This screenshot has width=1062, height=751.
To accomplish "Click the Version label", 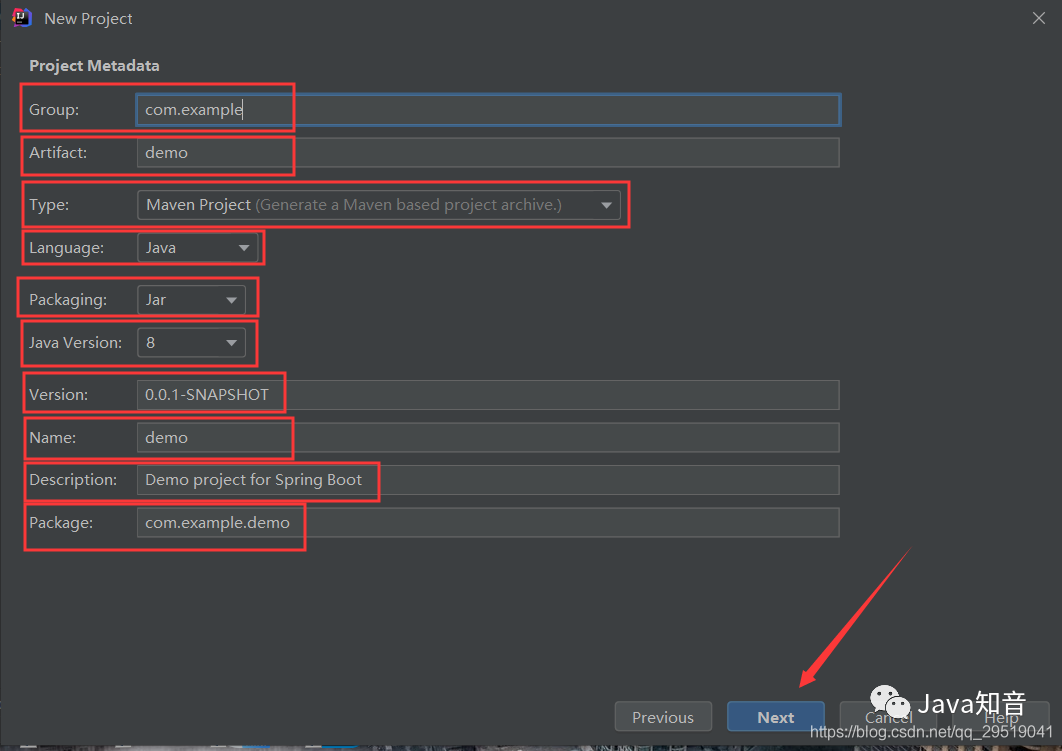I will point(58,395).
